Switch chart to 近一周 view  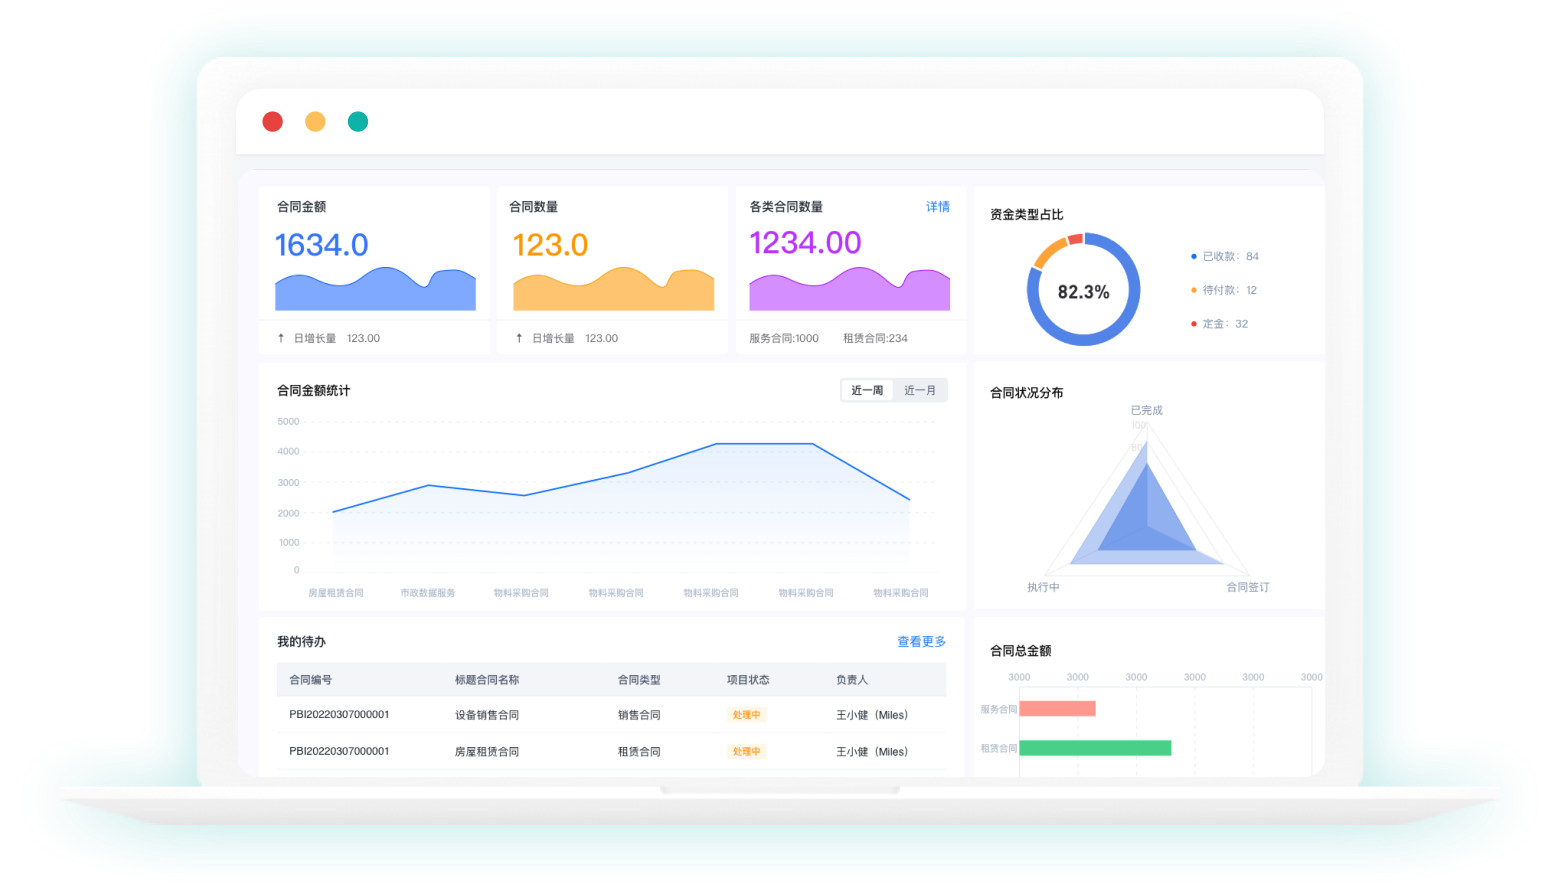867,390
